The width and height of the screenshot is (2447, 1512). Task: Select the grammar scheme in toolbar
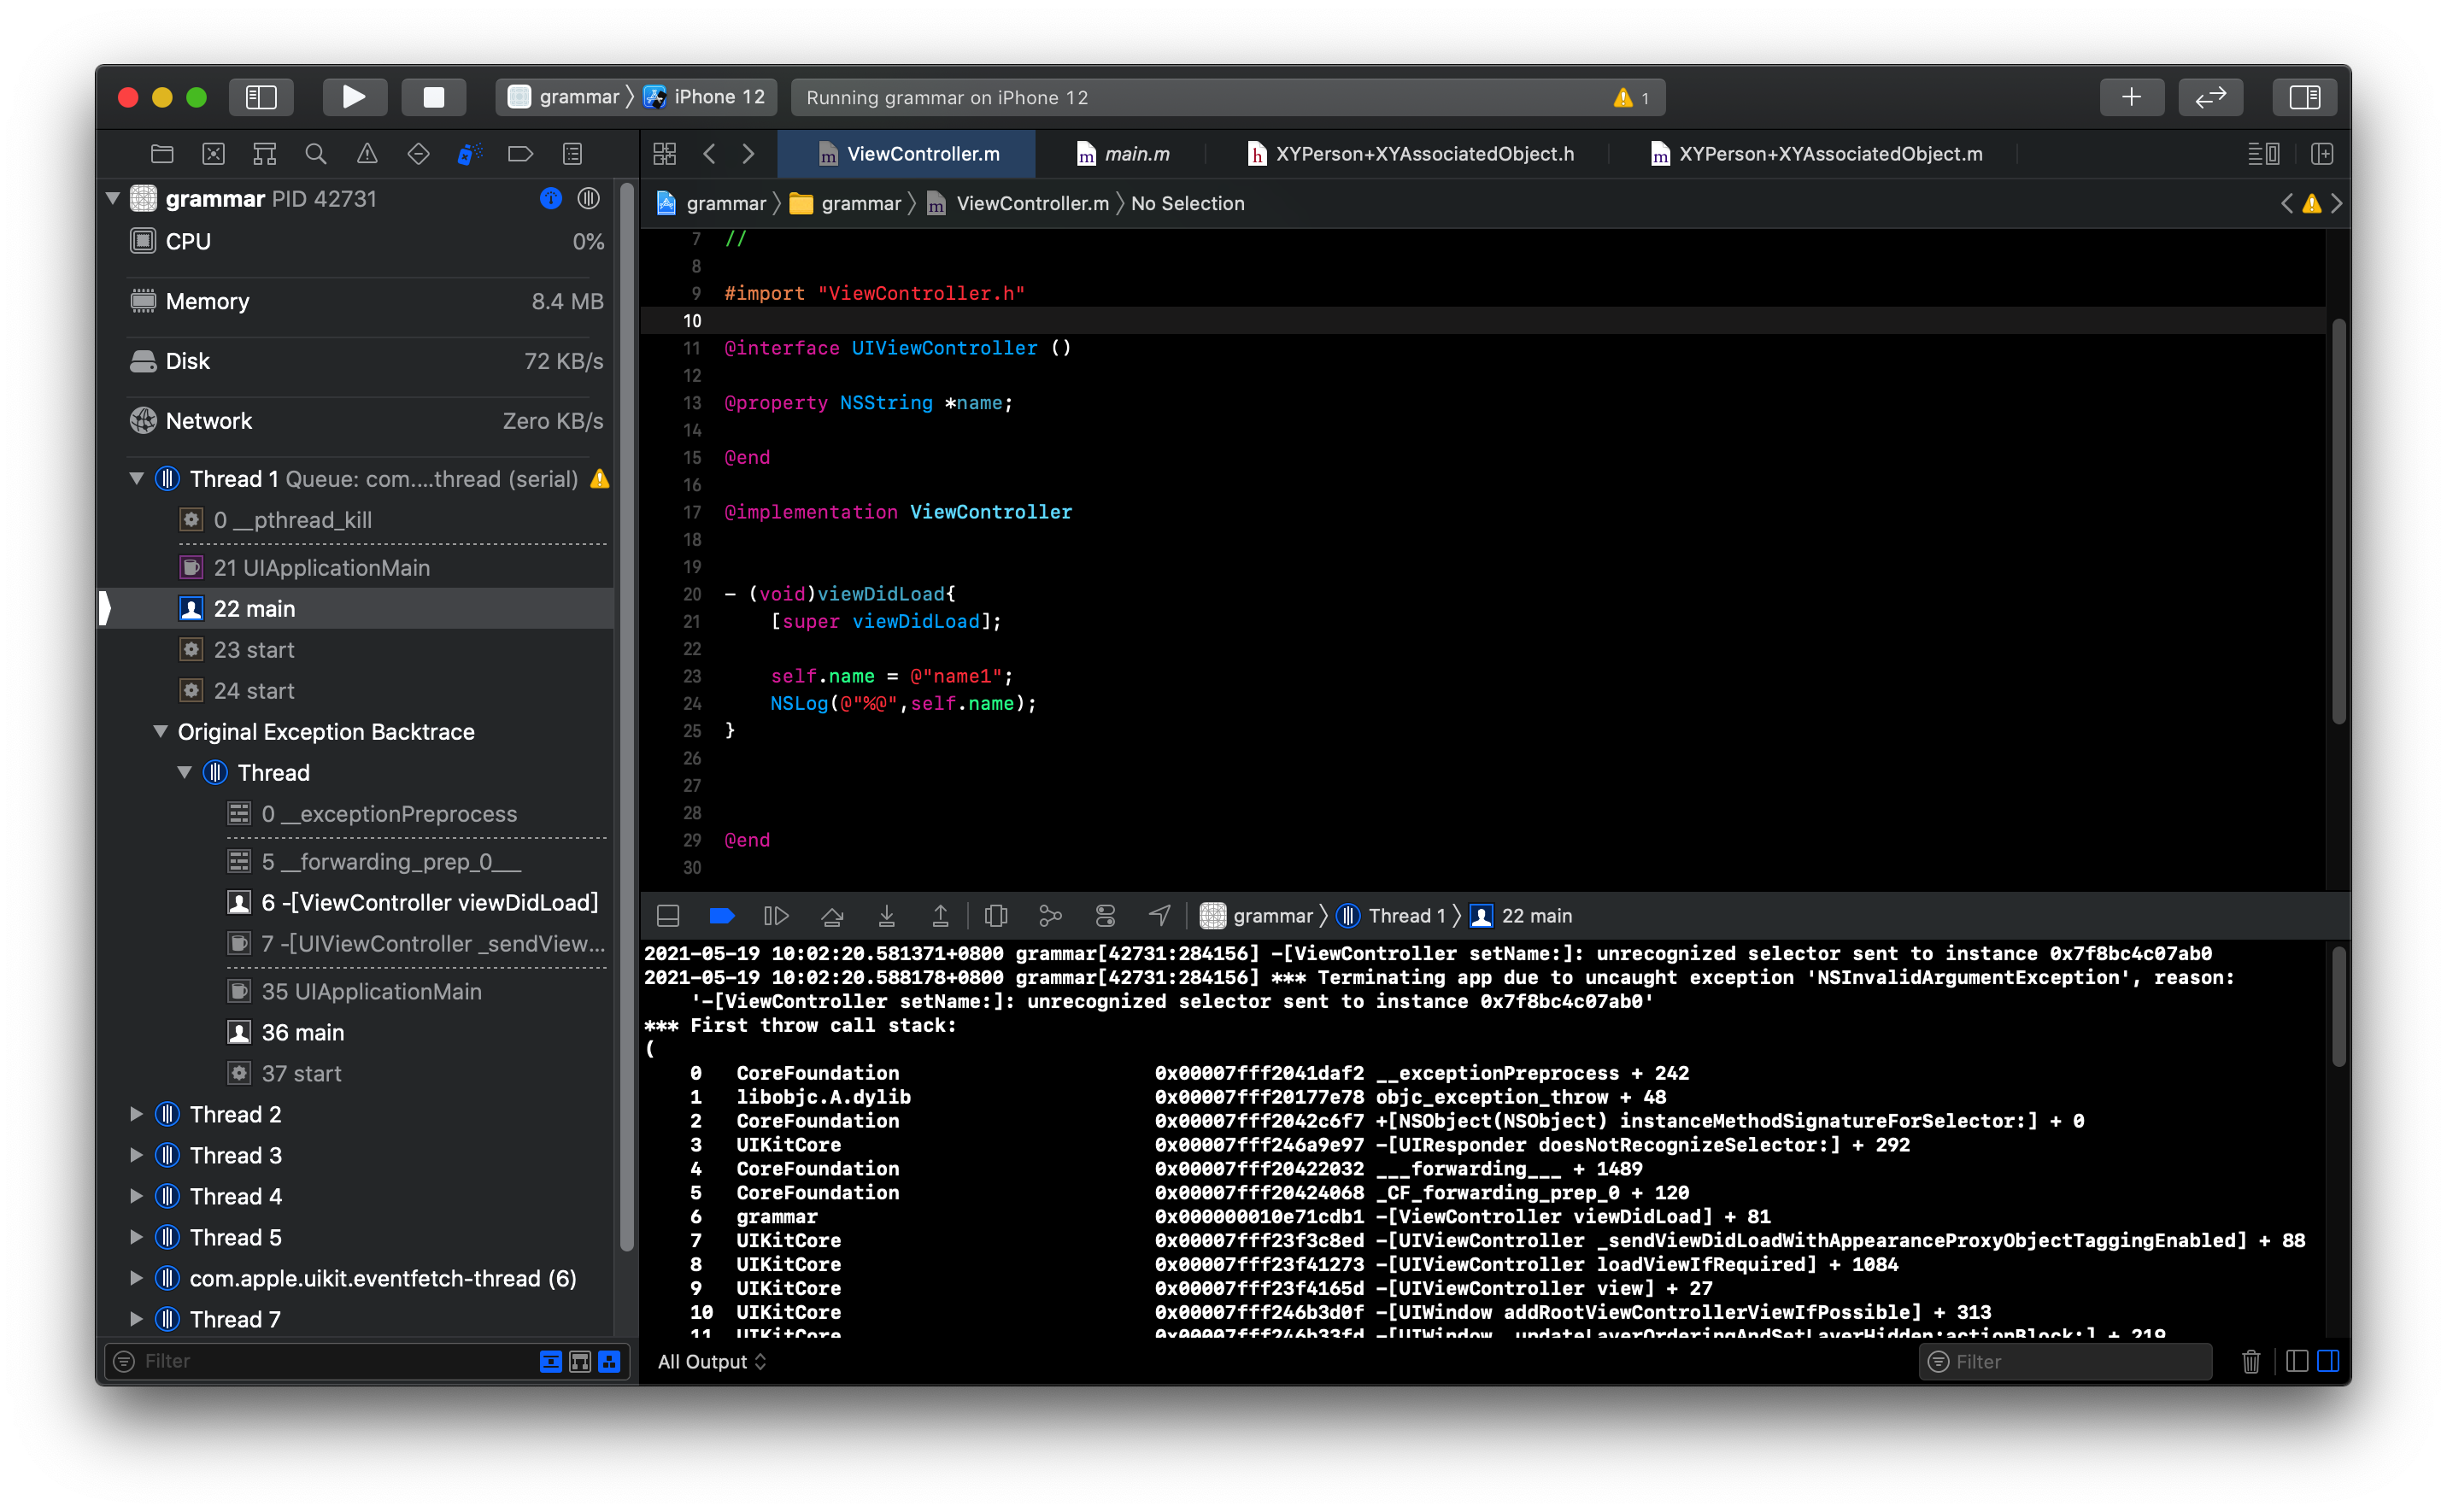(x=566, y=97)
